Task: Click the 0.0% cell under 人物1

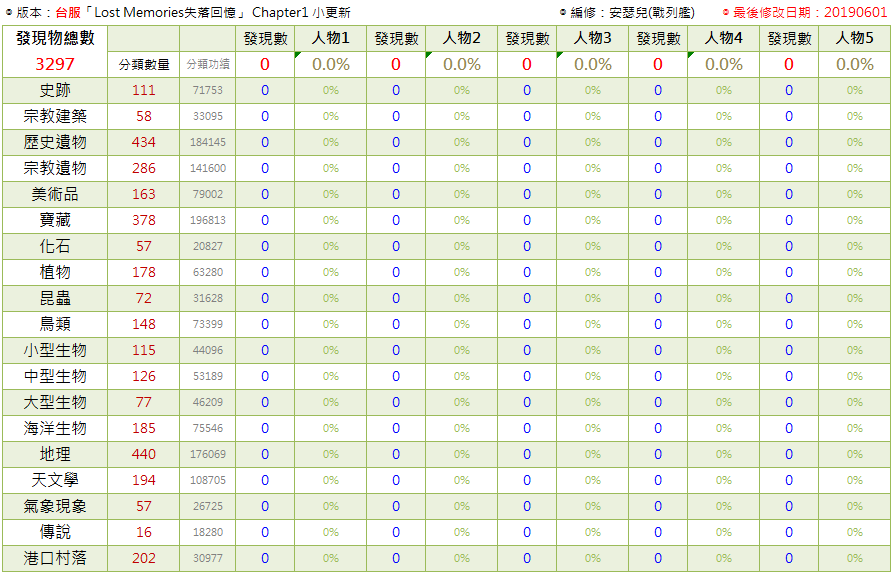Action: point(330,64)
